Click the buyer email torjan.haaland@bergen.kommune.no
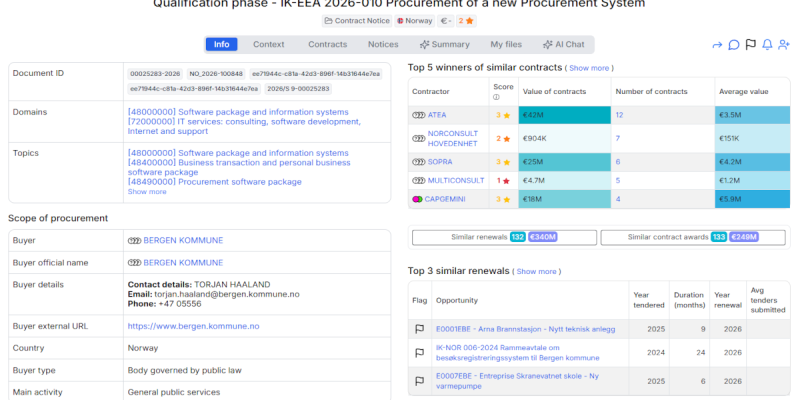The image size is (800, 400). coord(226,294)
